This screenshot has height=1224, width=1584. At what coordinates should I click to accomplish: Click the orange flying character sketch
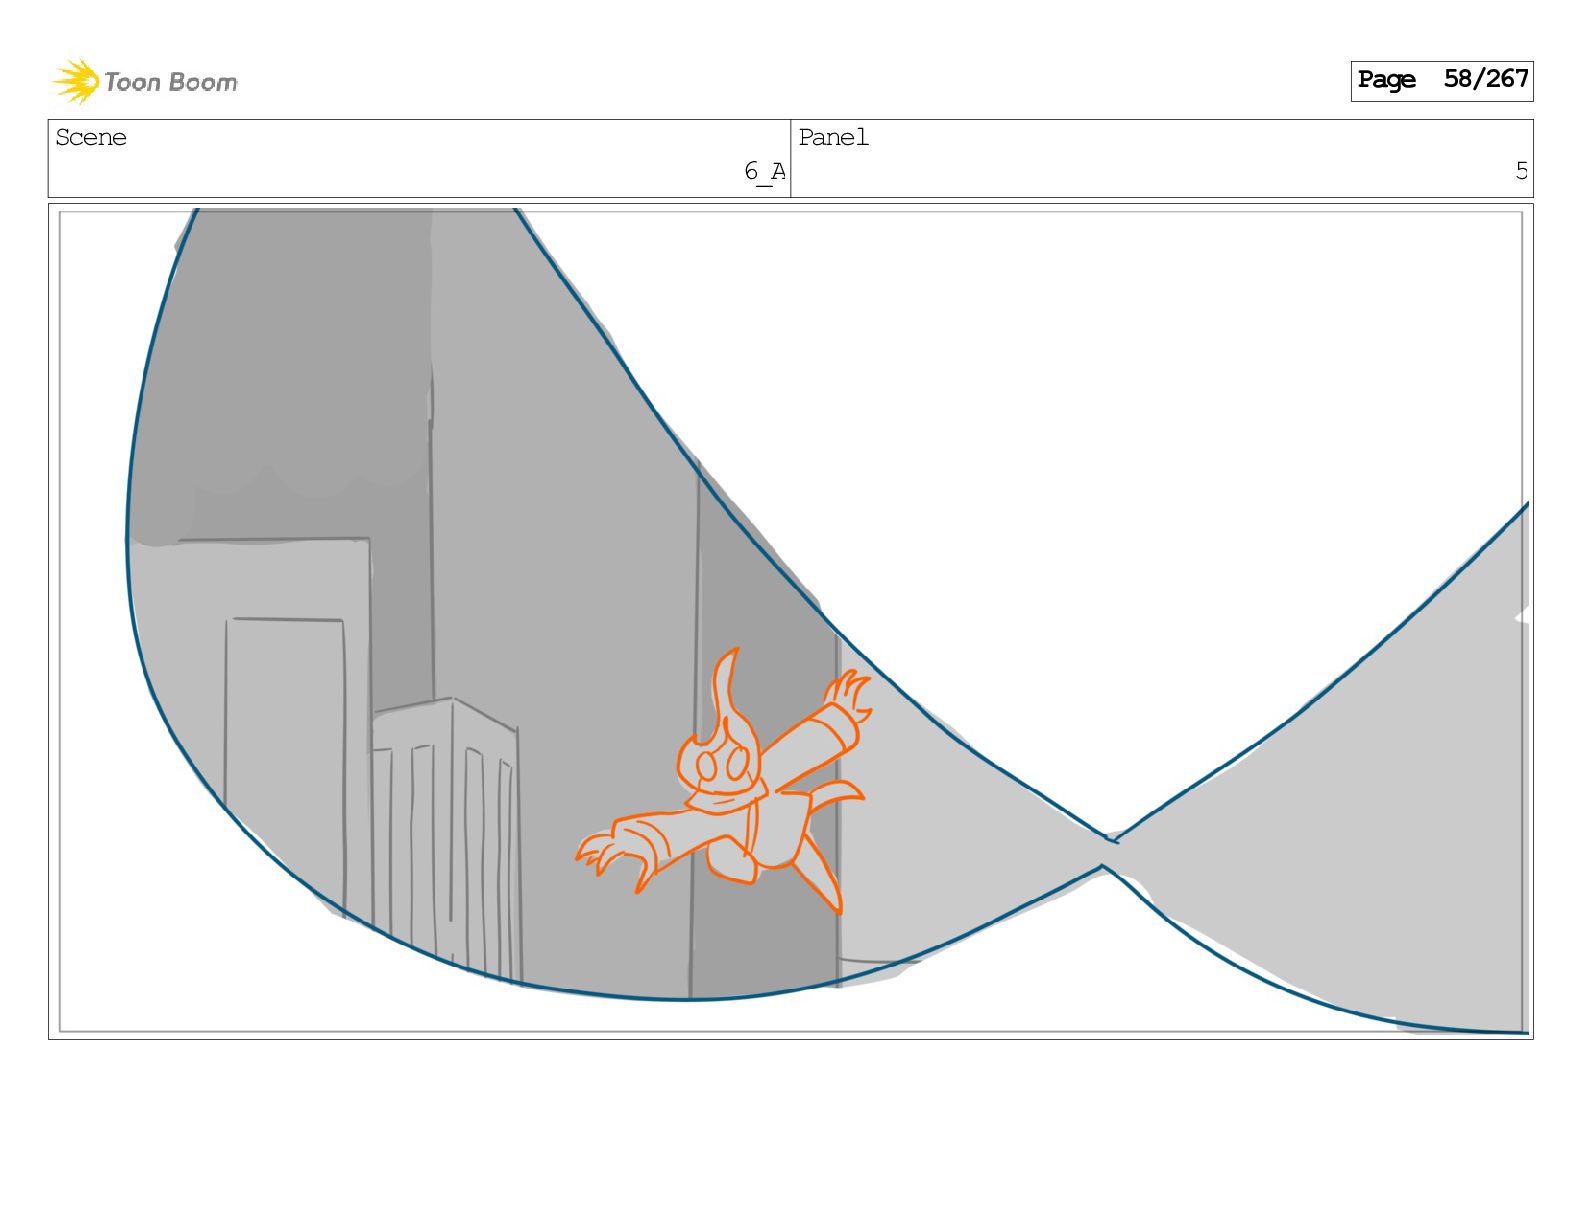[x=724, y=781]
